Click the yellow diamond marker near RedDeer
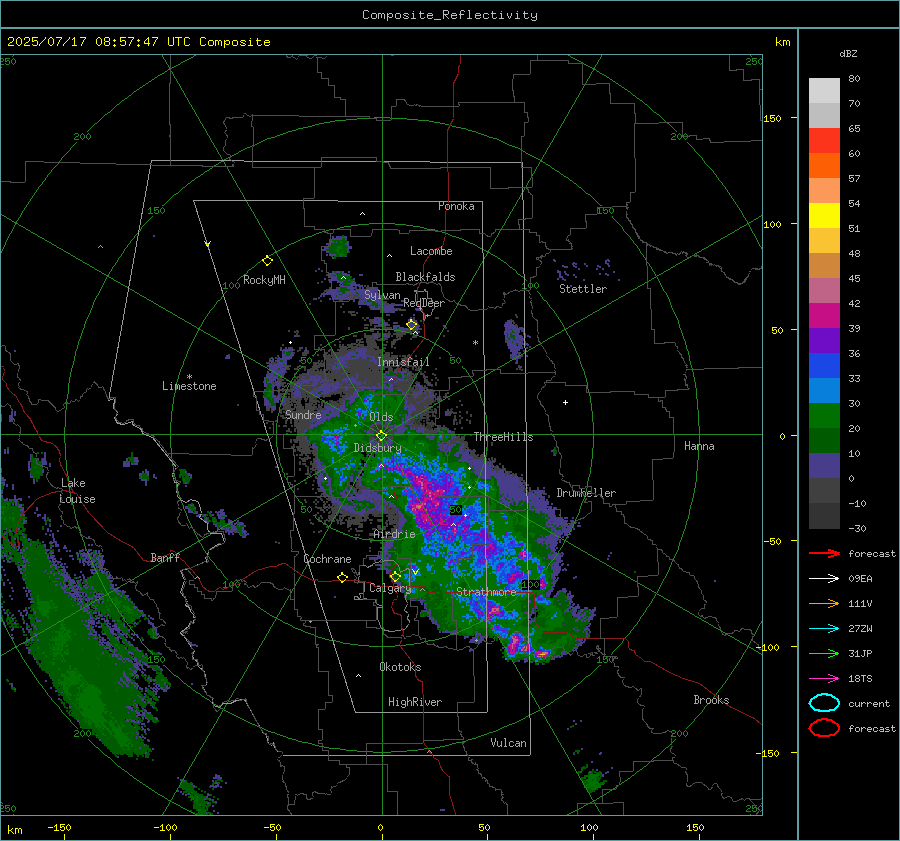Screen dimensions: 900x841 click(x=412, y=325)
